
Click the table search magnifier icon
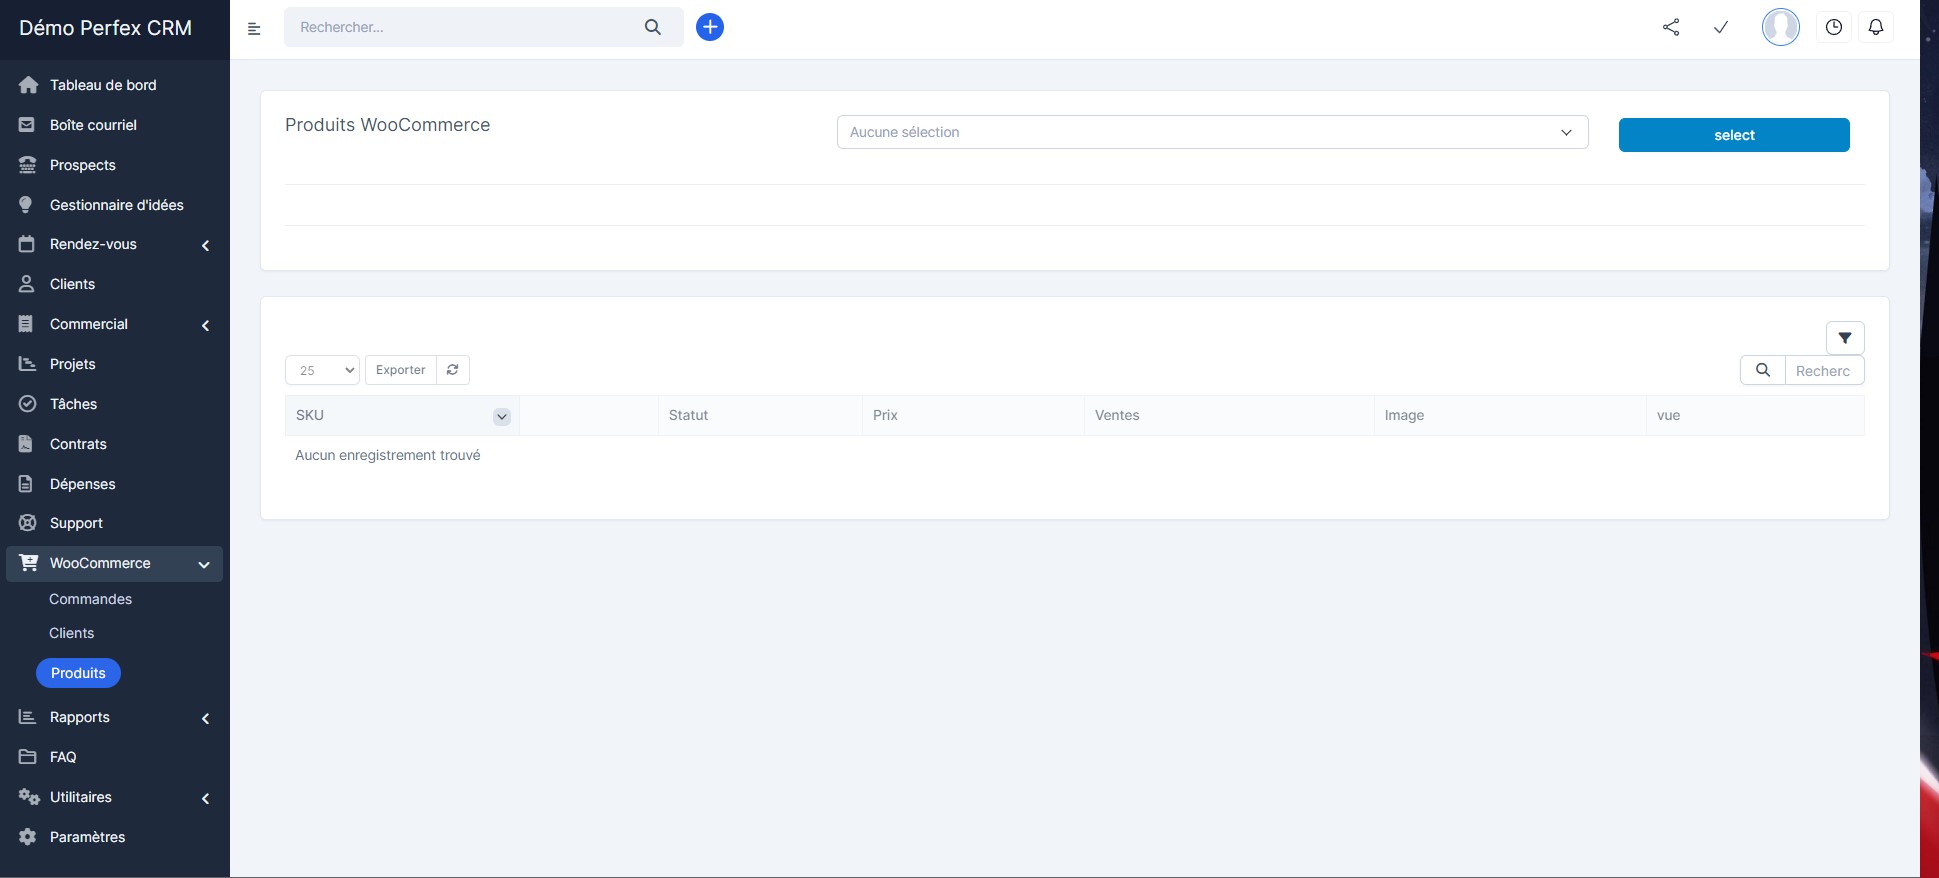click(x=1763, y=370)
